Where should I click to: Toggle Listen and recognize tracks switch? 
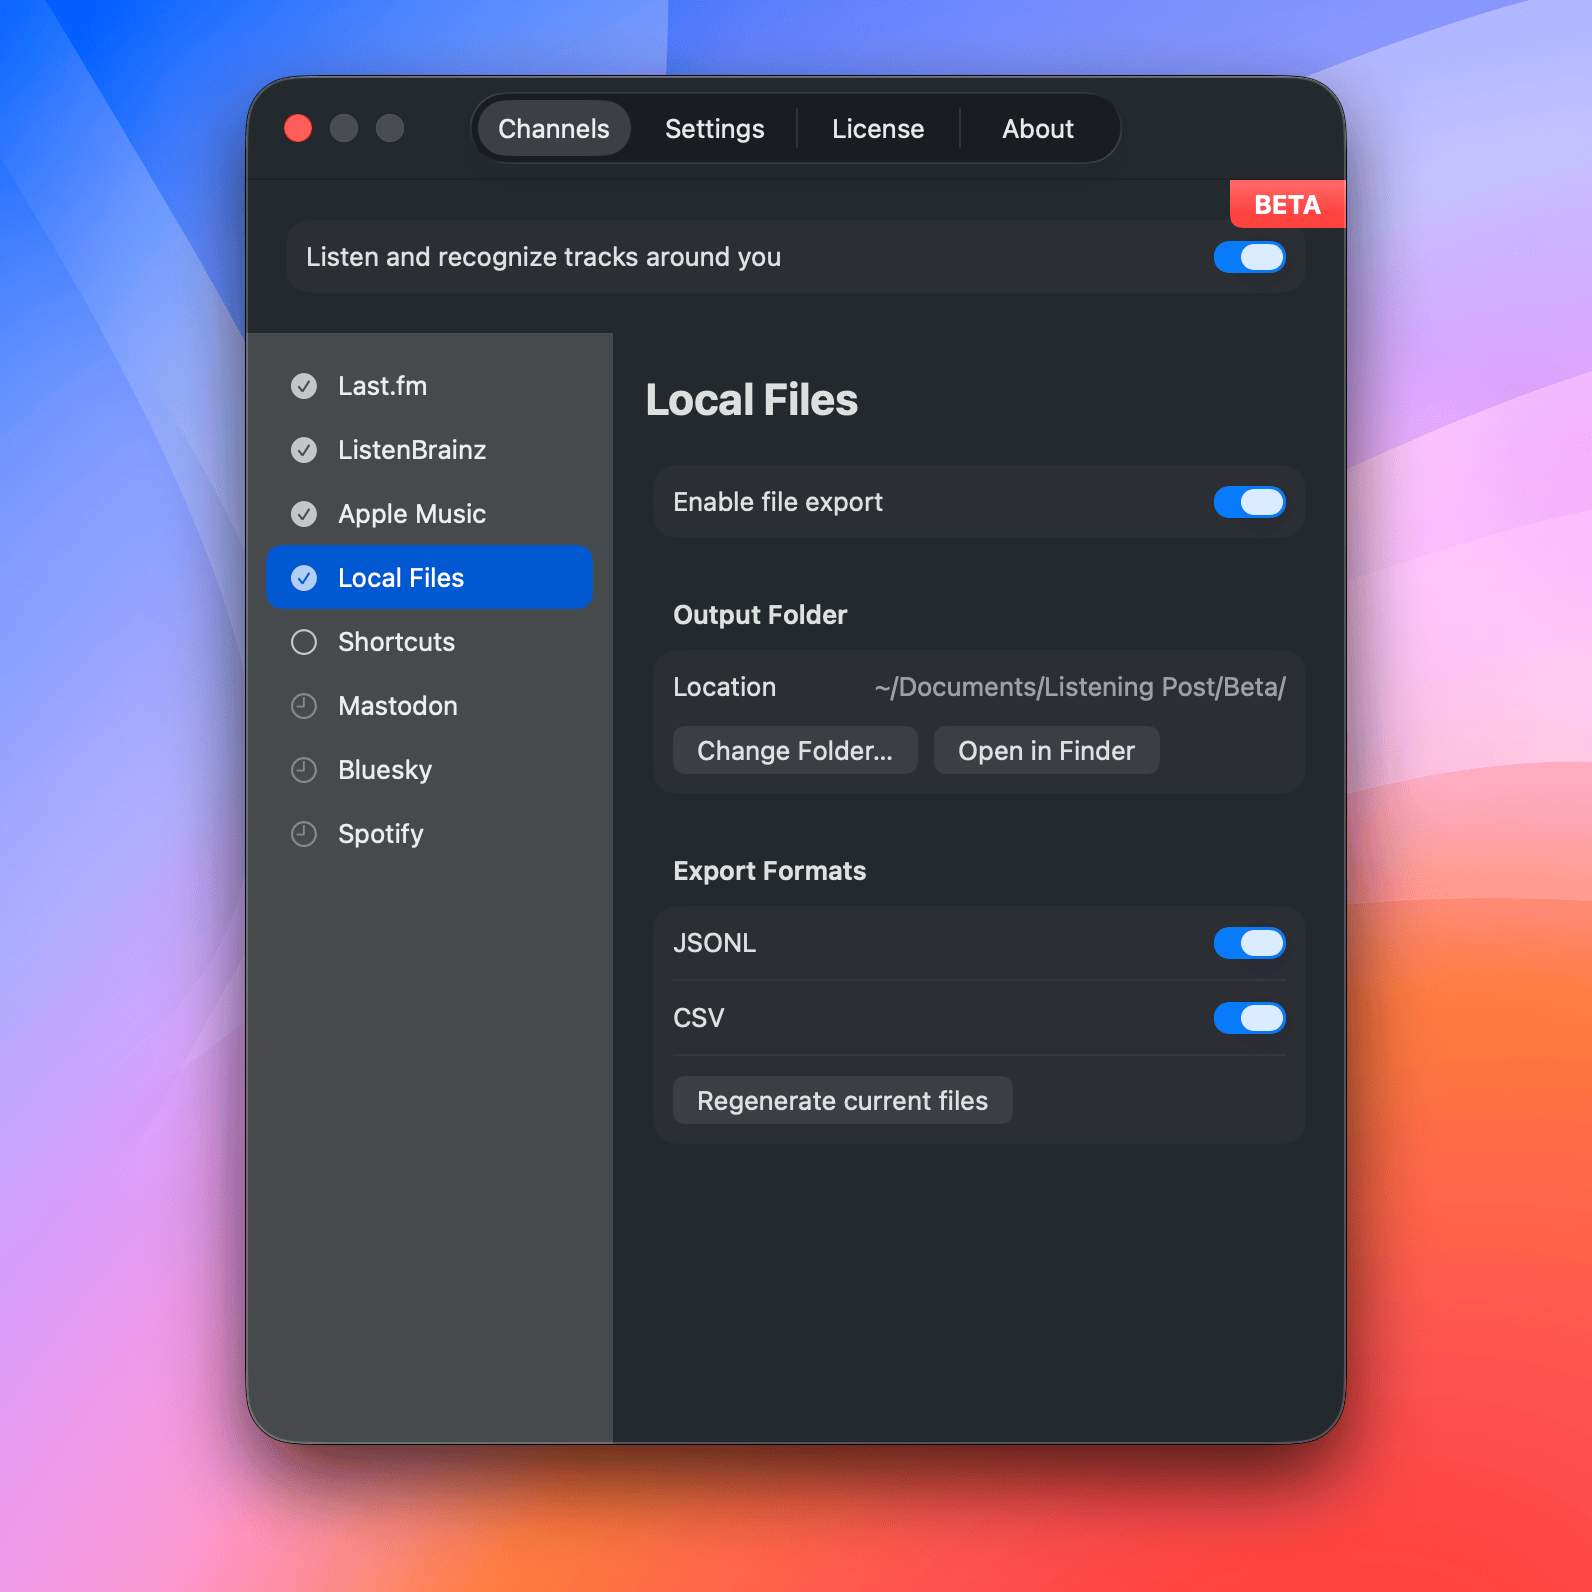click(x=1249, y=257)
